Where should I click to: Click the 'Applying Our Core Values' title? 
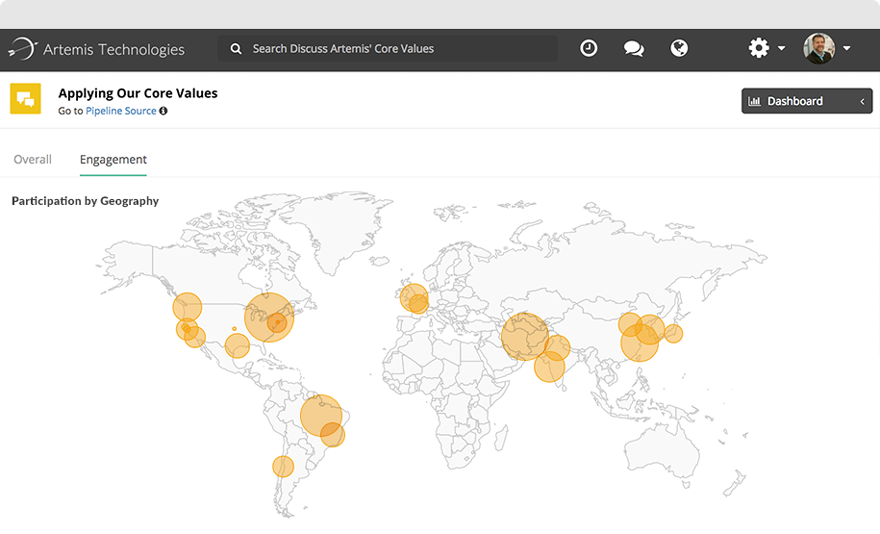point(138,93)
